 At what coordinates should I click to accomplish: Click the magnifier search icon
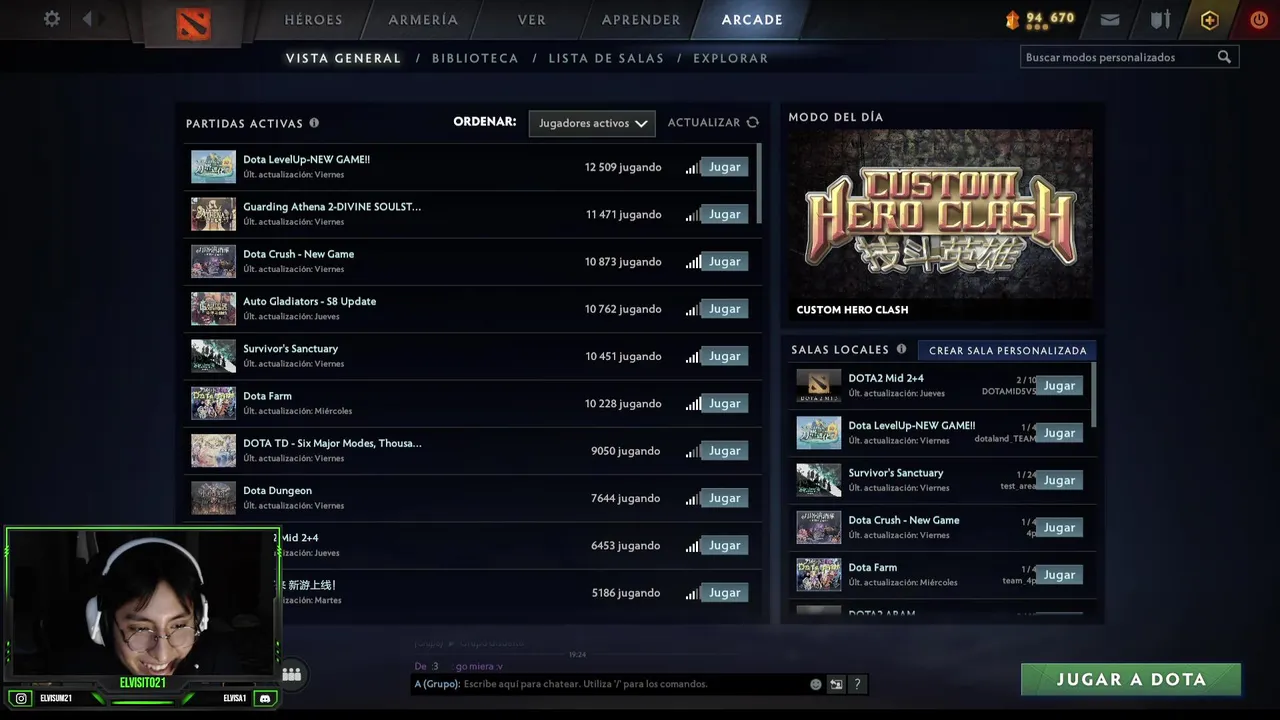(x=1224, y=57)
